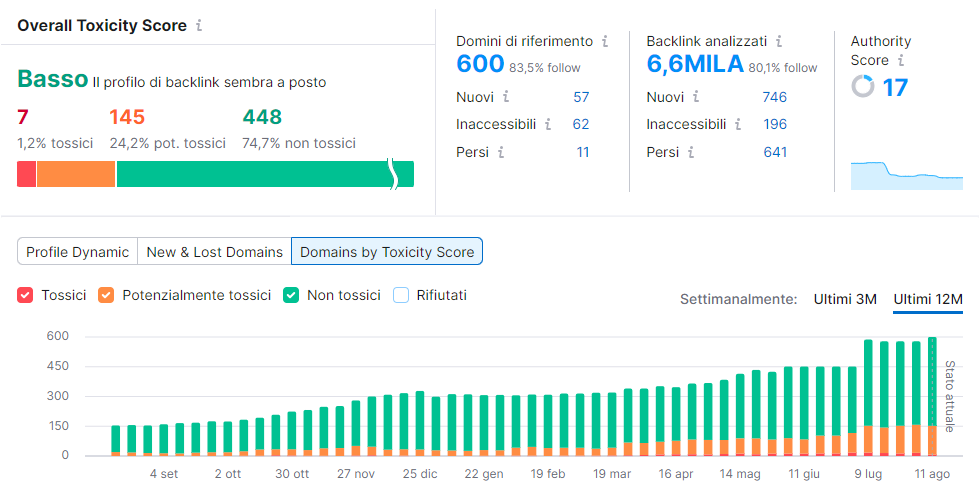This screenshot has height=500, width=980.
Task: Click the chart bar above 4 set
Action: (164, 440)
